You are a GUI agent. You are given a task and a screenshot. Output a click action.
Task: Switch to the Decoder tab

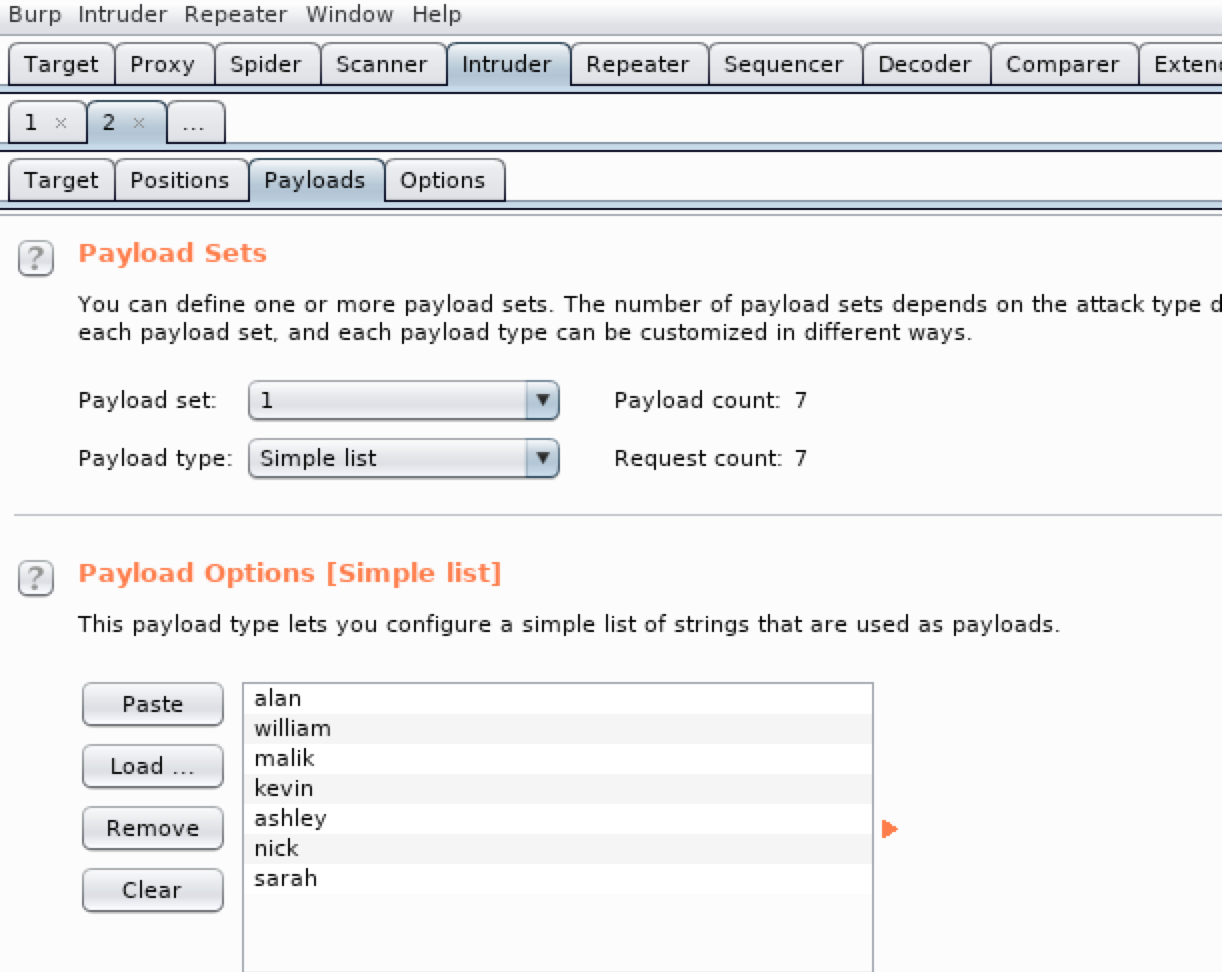tap(925, 65)
